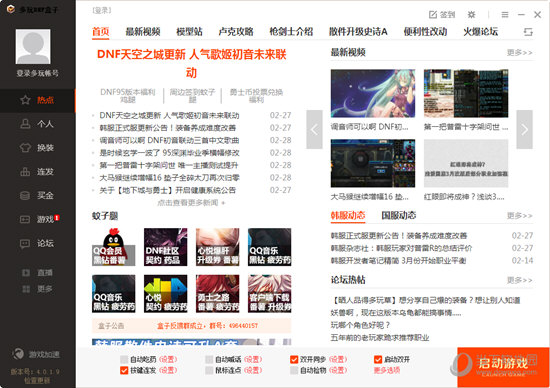
Task: Click the refresh icon beside 火爆论坛
Action: (x=528, y=32)
